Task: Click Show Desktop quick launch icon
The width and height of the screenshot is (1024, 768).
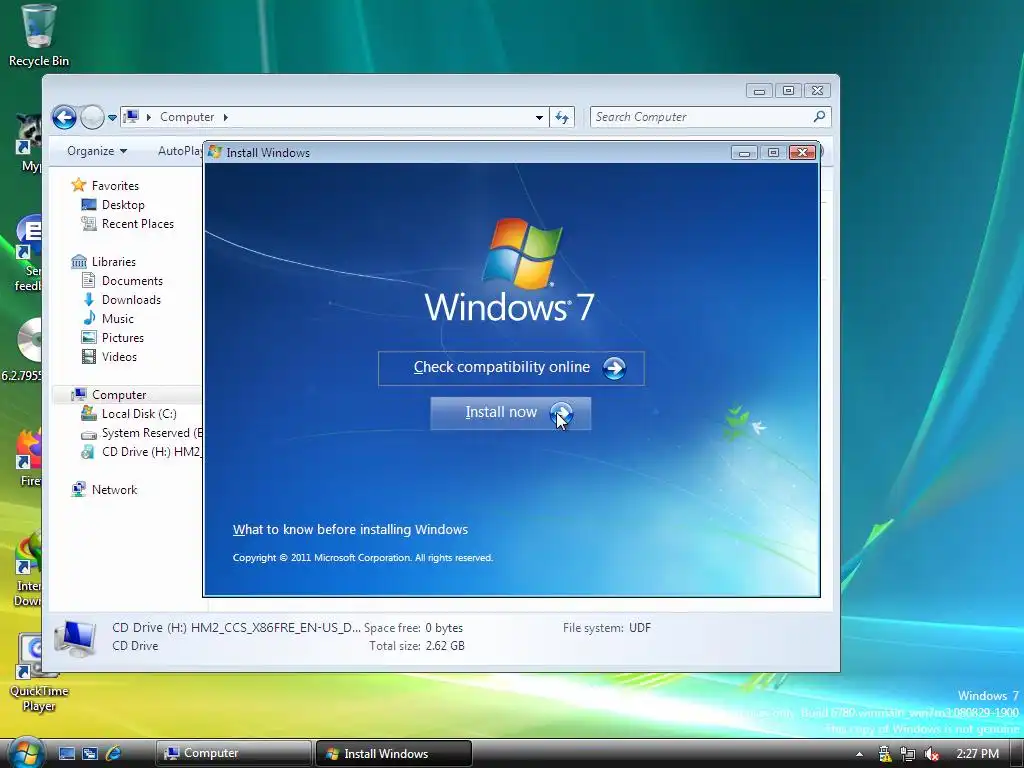Action: tap(67, 753)
